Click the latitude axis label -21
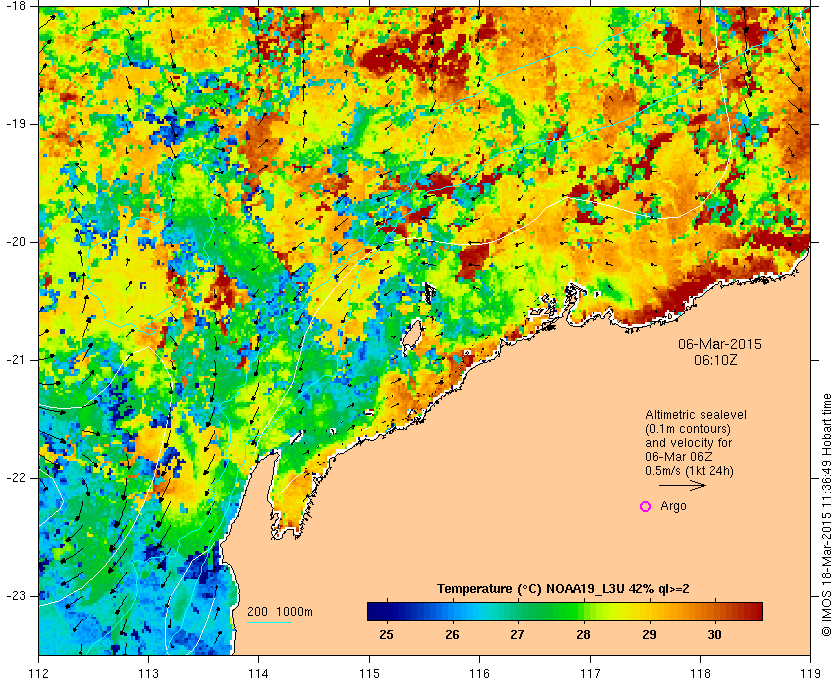Image resolution: width=840 pixels, height=680 pixels. pos(15,360)
